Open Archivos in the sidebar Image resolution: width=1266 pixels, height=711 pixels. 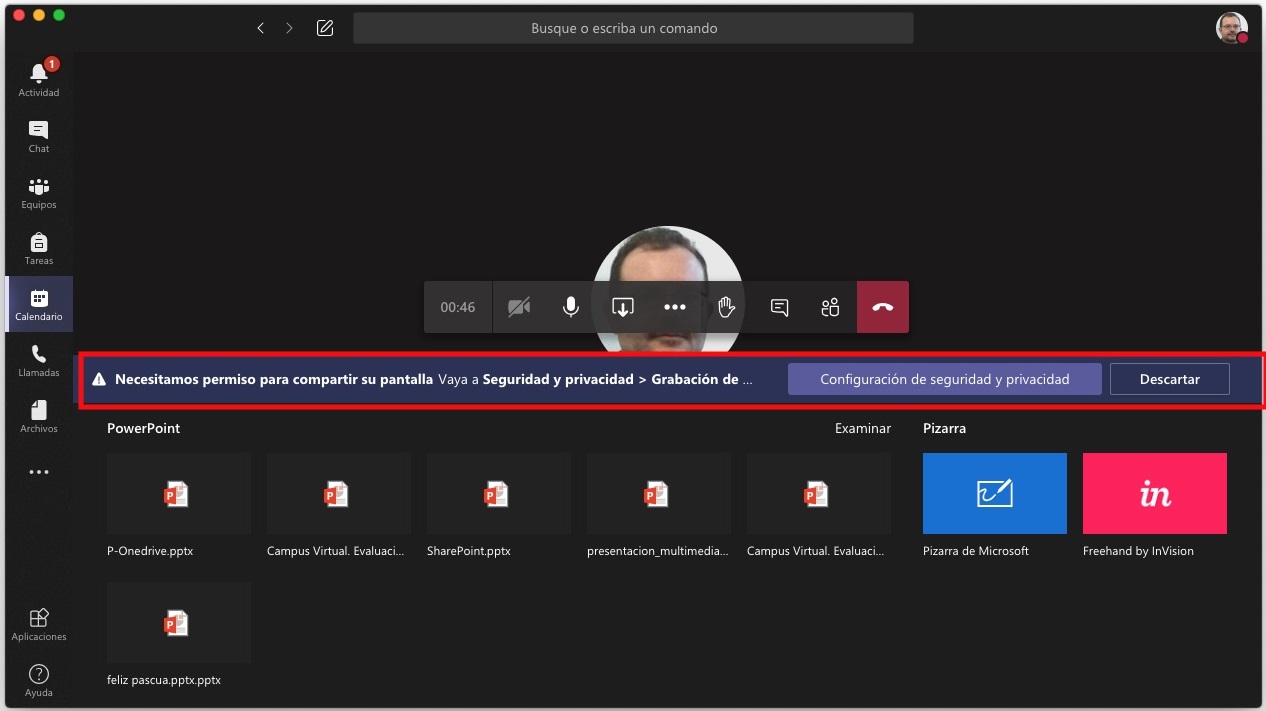39,416
